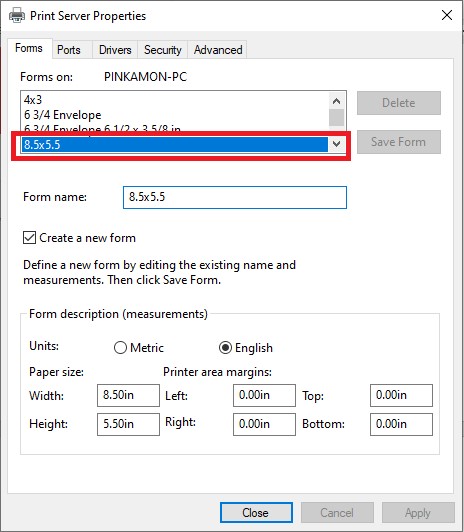464x532 pixels.
Task: Click the paper Width input field
Action: coord(128,395)
